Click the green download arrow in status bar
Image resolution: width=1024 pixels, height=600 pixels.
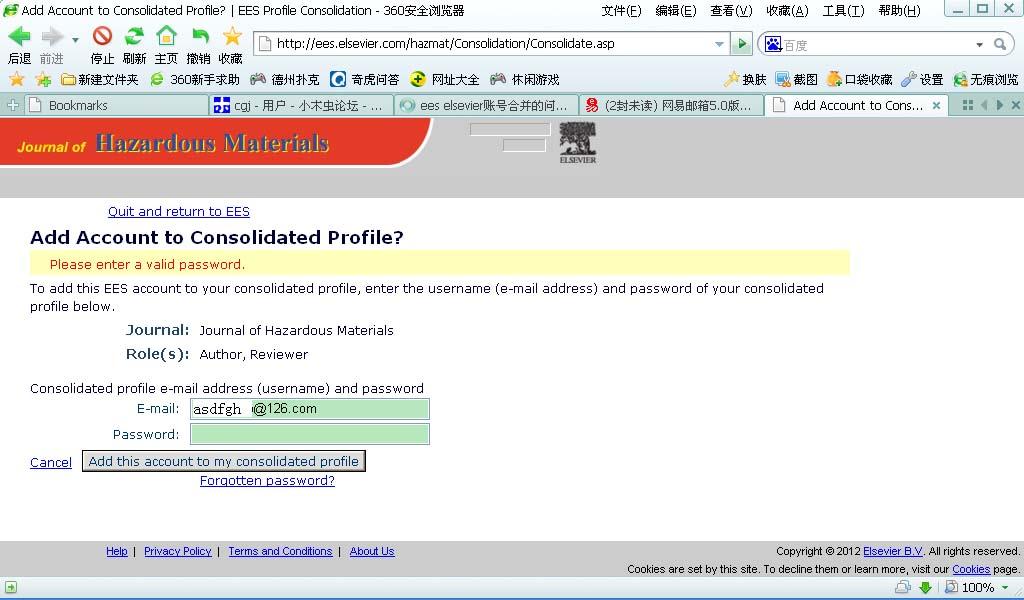pyautogui.click(x=925, y=588)
